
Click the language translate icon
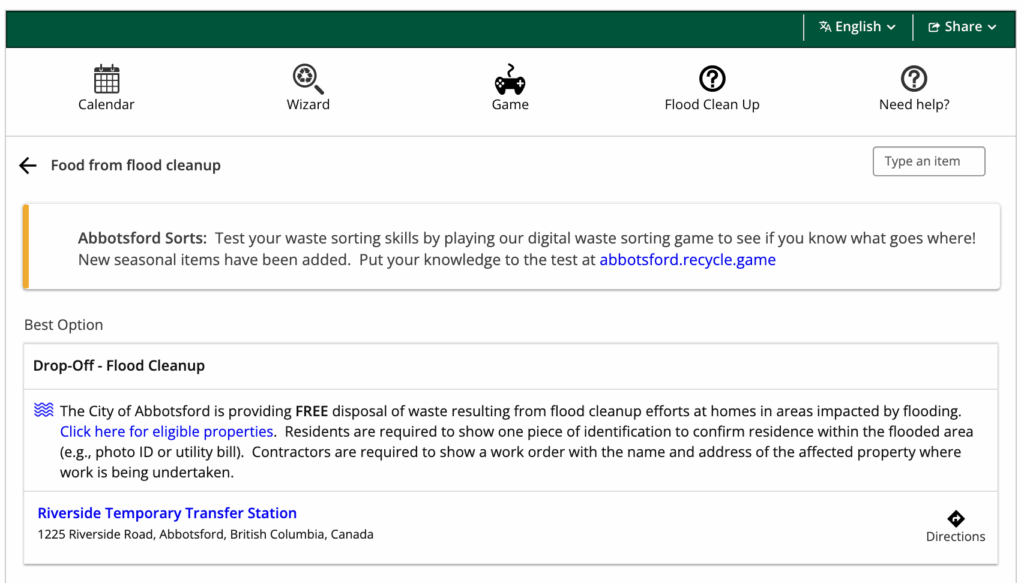click(825, 27)
